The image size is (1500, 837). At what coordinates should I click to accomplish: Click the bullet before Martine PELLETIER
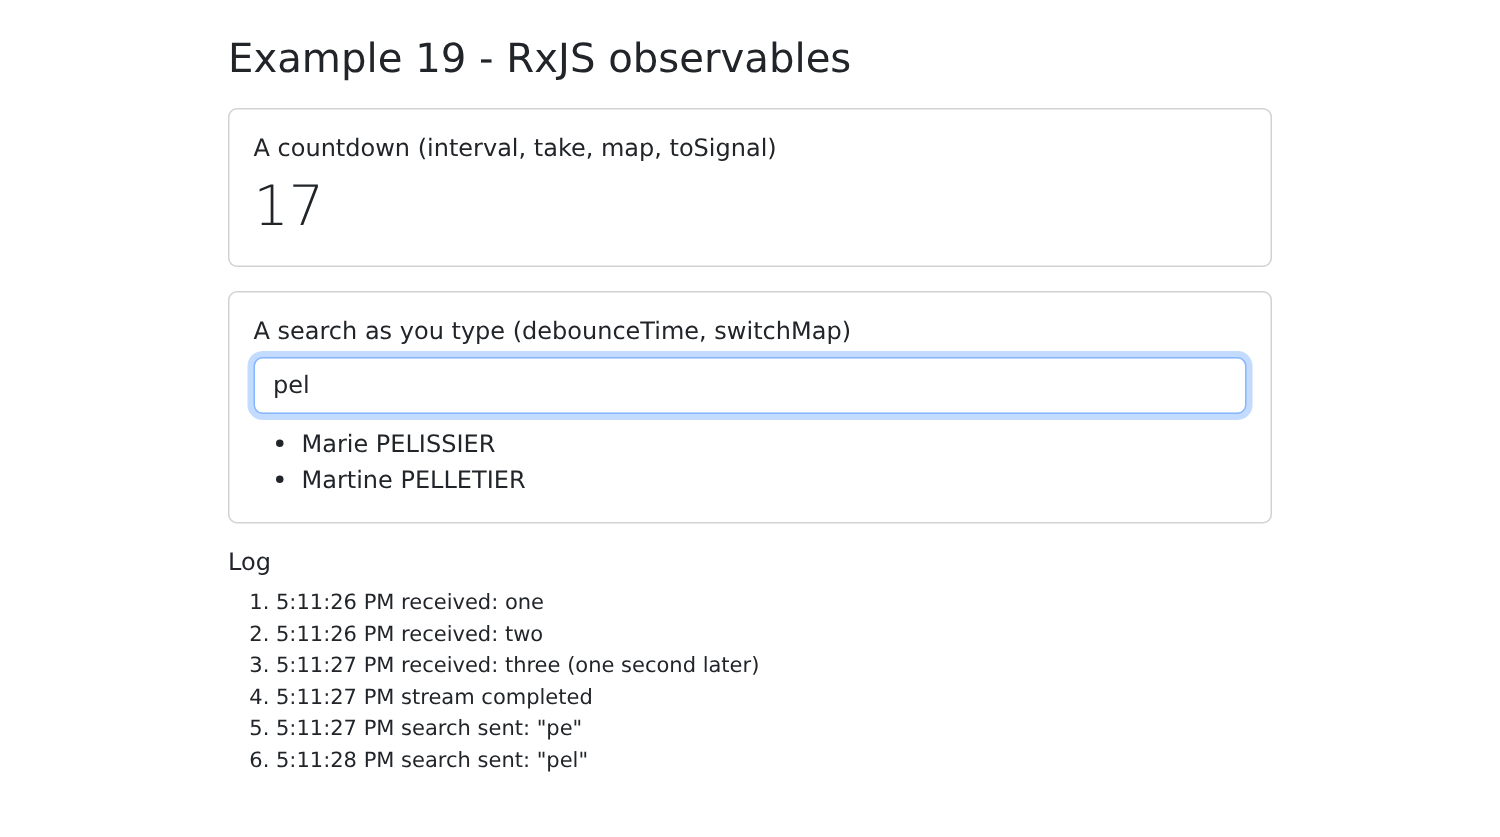pyautogui.click(x=280, y=480)
